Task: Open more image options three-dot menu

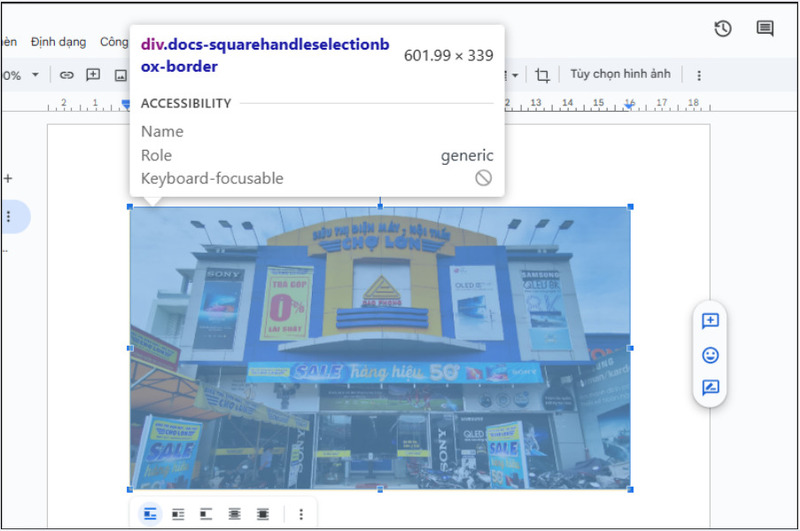Action: click(x=301, y=514)
